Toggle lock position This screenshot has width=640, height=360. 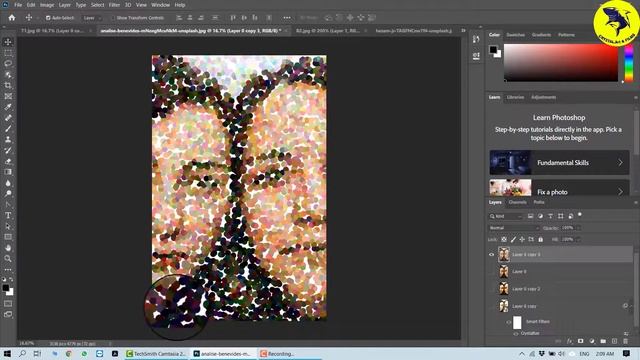522,240
